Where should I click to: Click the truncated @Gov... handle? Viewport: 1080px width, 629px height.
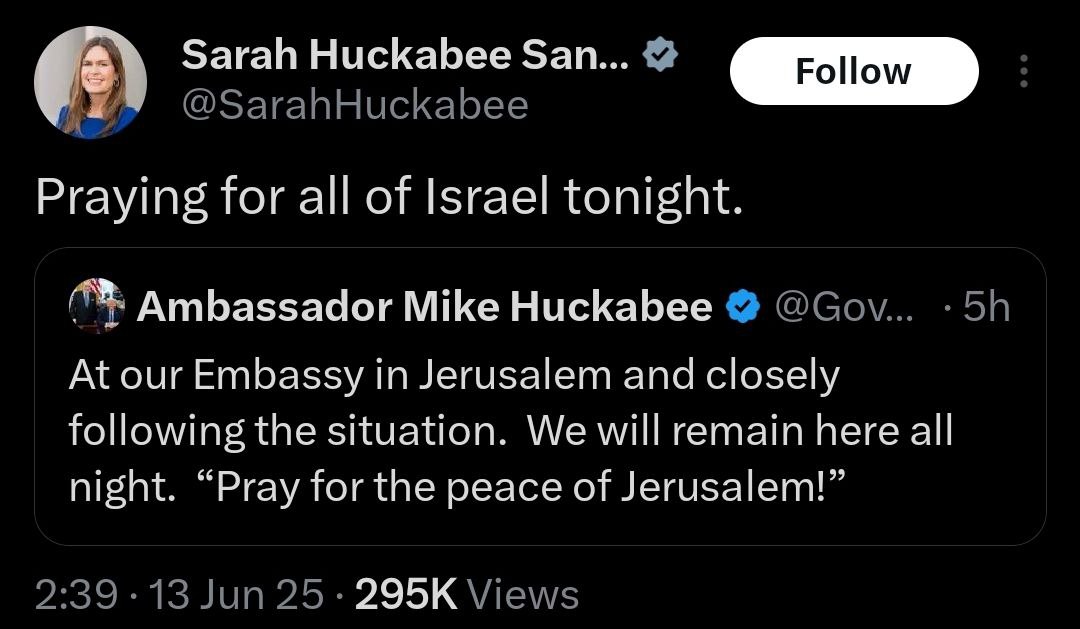tap(843, 307)
